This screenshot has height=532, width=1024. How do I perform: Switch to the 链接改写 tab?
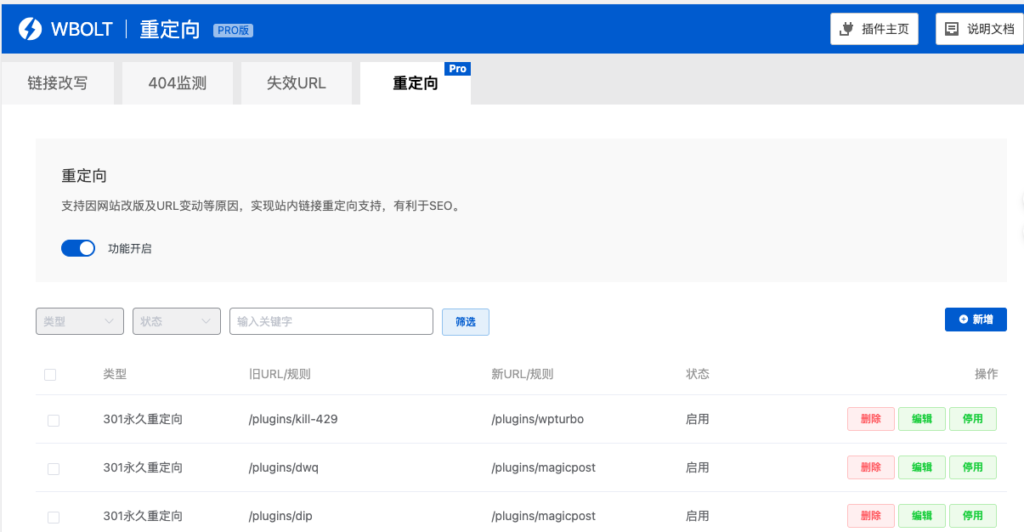click(57, 83)
